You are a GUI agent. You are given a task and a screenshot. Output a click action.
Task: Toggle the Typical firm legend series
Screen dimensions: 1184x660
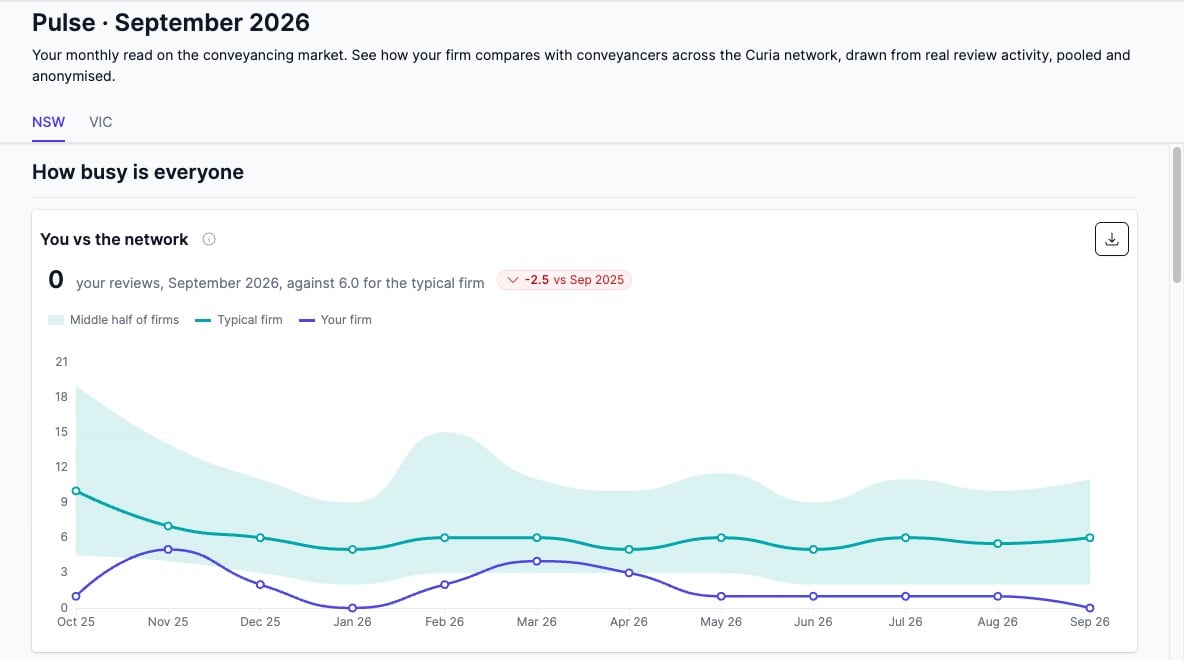coord(239,320)
